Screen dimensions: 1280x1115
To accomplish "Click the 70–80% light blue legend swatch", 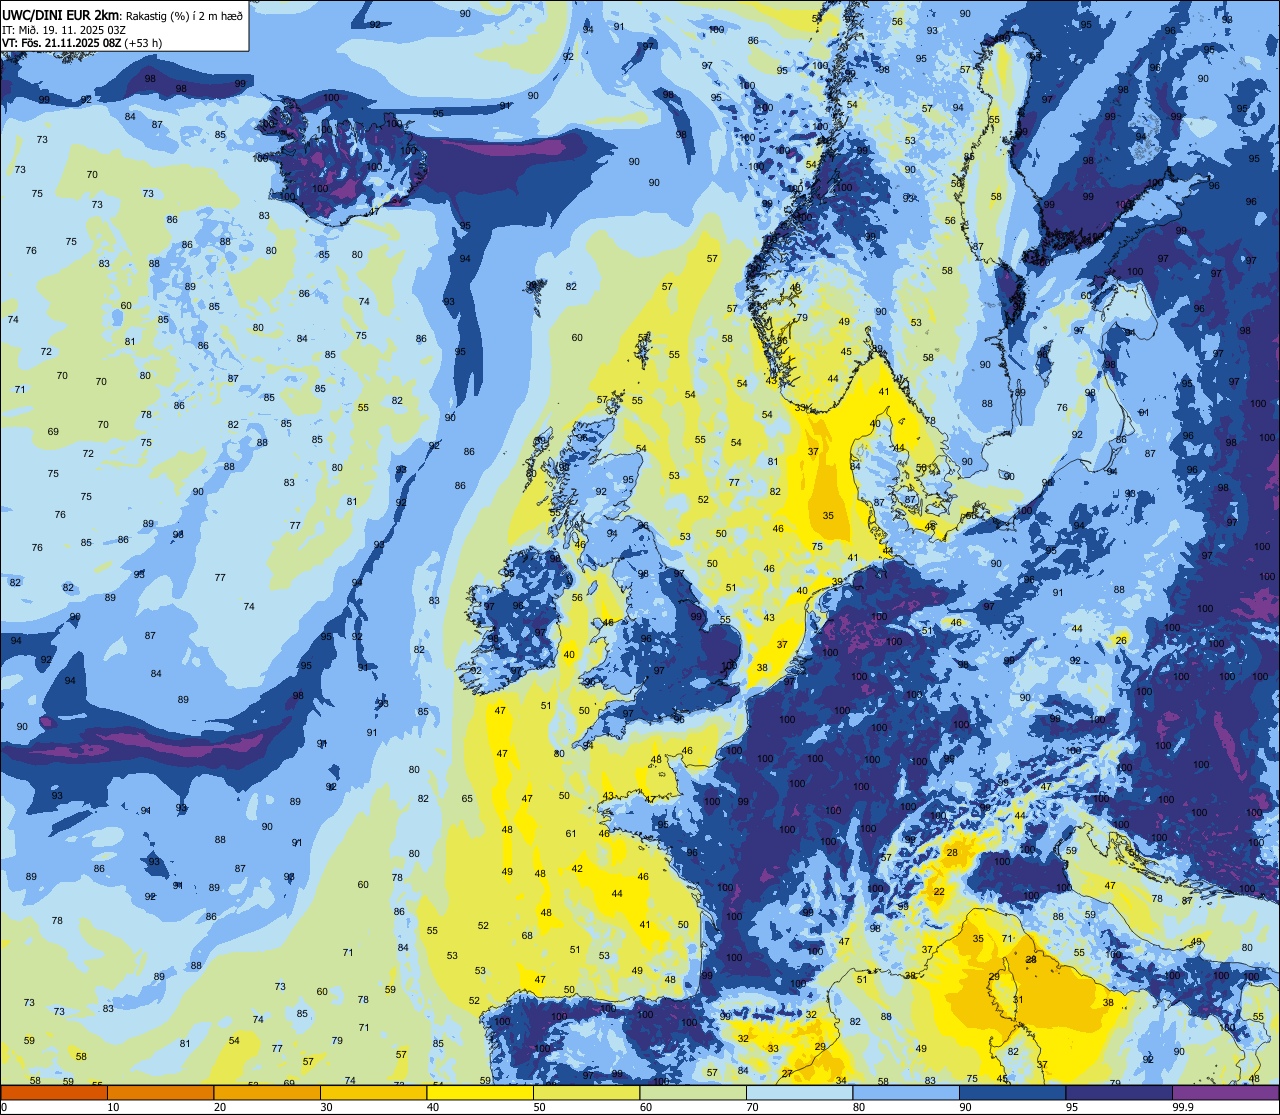I will tap(799, 1092).
